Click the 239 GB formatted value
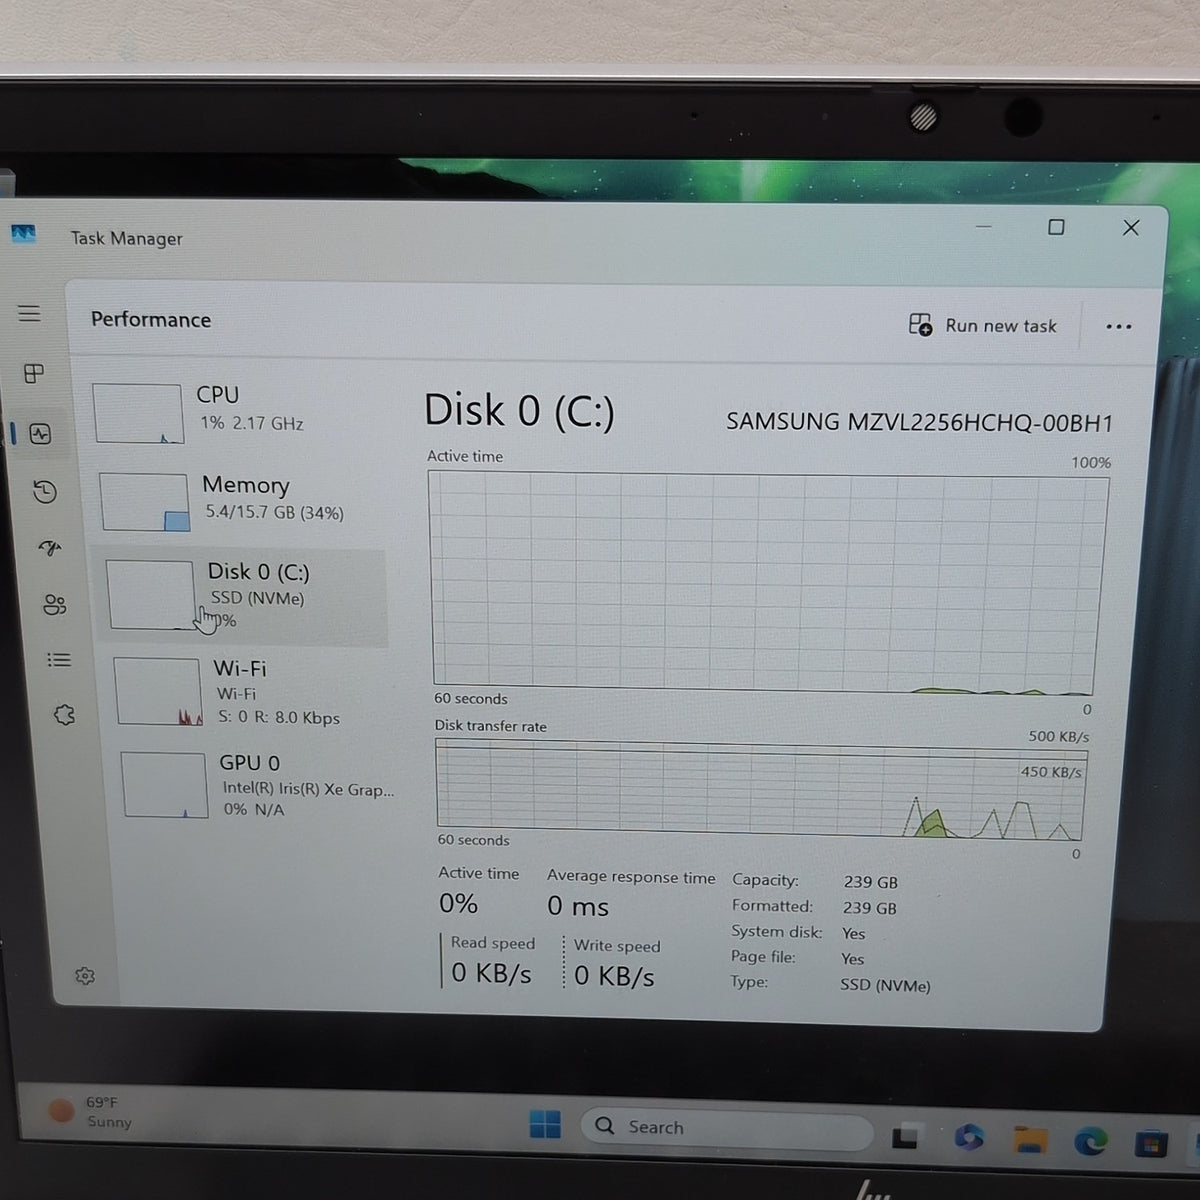Screen dimensions: 1200x1200 (870, 908)
